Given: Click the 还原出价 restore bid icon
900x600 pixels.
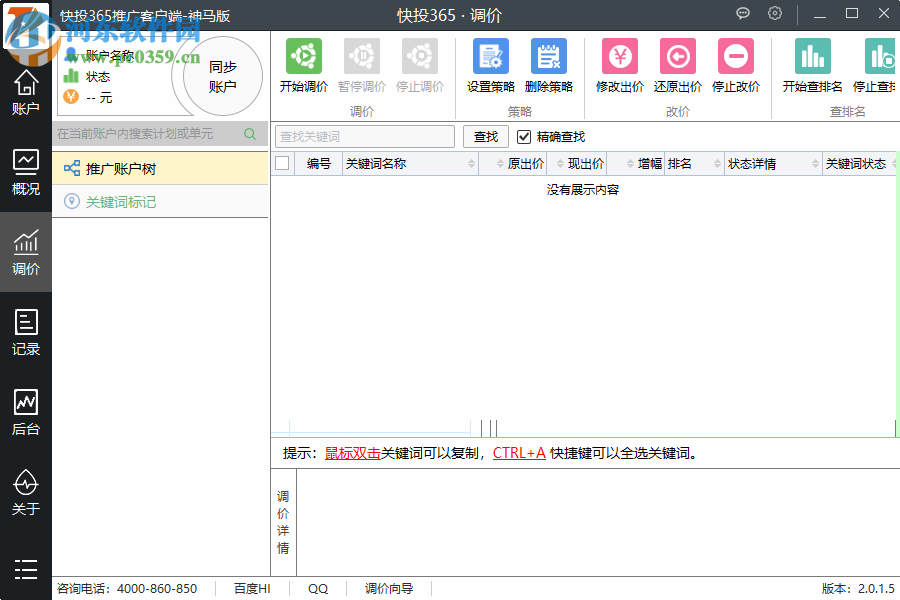Looking at the screenshot, I should (x=678, y=56).
